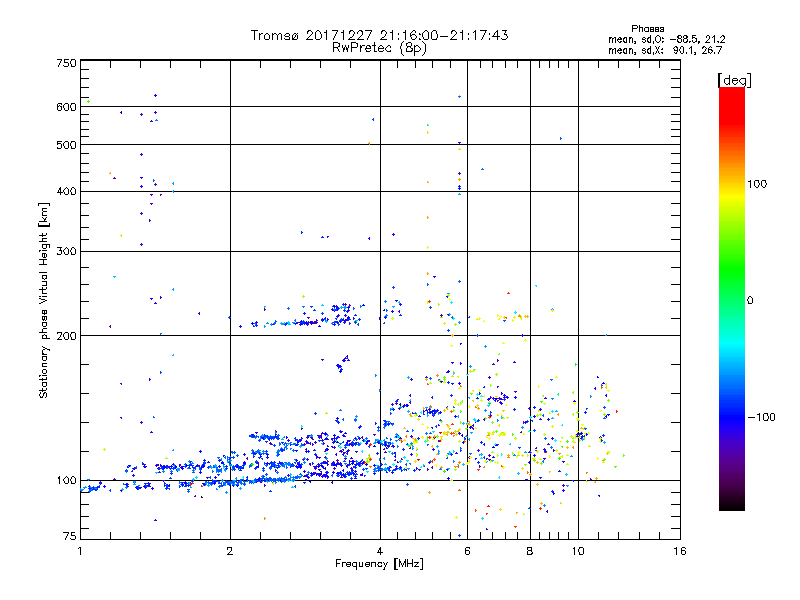Click the 'Stationary phase Virtual Height [km]' axis title
The height and width of the screenshot is (600, 800).
tap(43, 301)
